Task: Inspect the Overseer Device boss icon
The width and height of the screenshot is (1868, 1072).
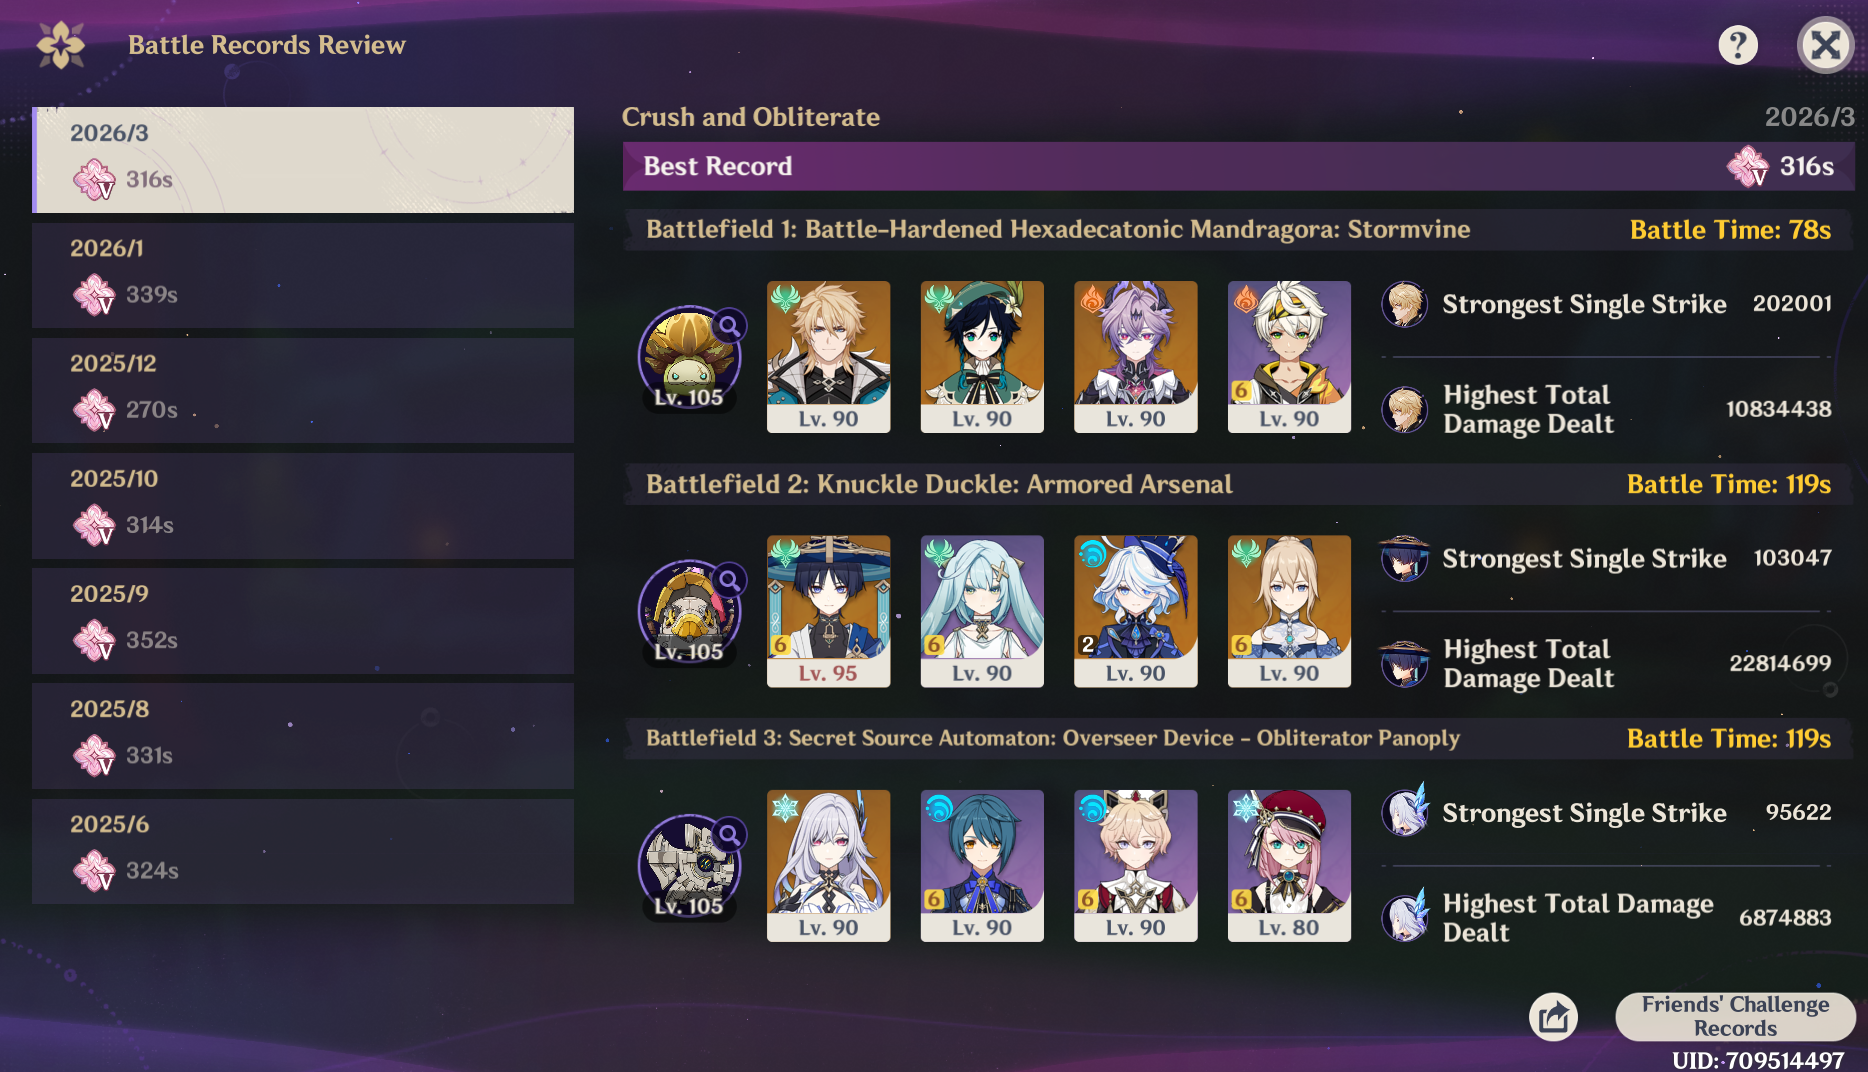Action: 689,865
